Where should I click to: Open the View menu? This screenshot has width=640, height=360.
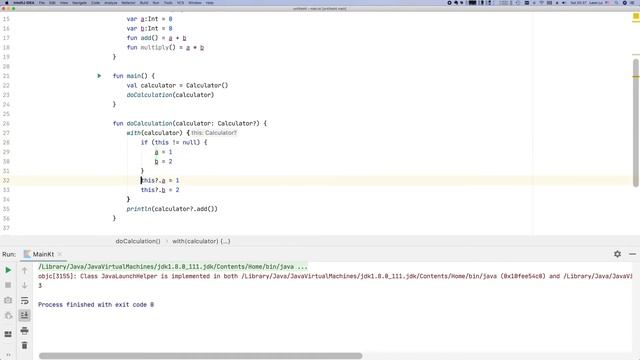click(64, 3)
